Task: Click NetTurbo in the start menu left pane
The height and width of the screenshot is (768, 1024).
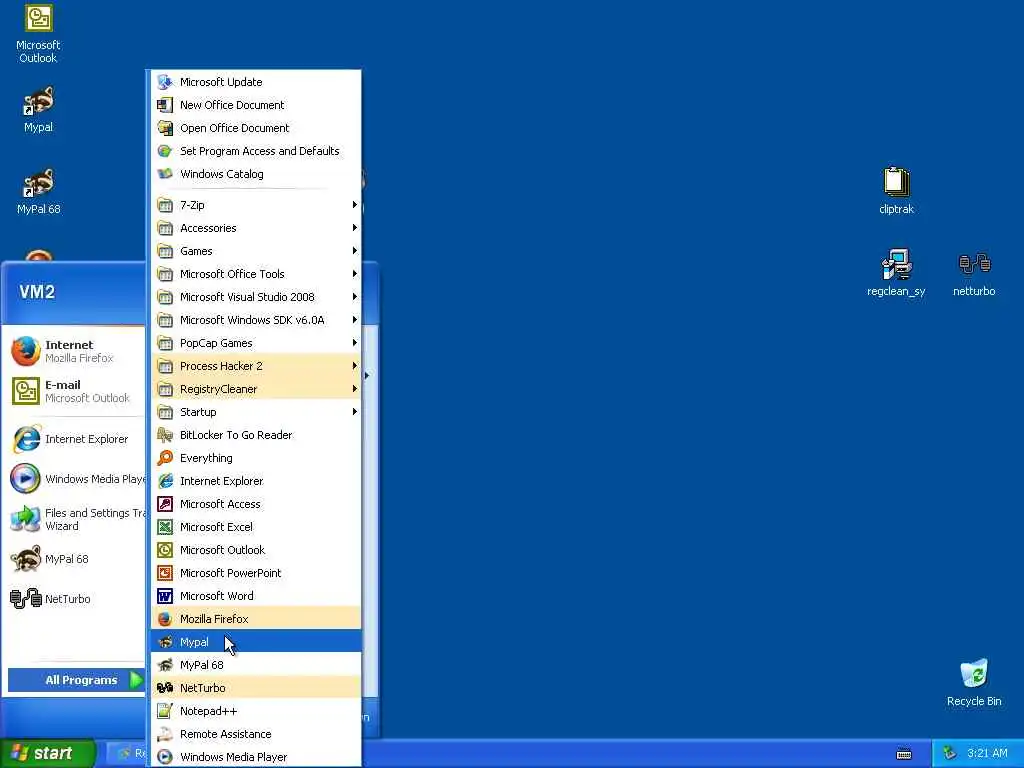Action: (76, 599)
